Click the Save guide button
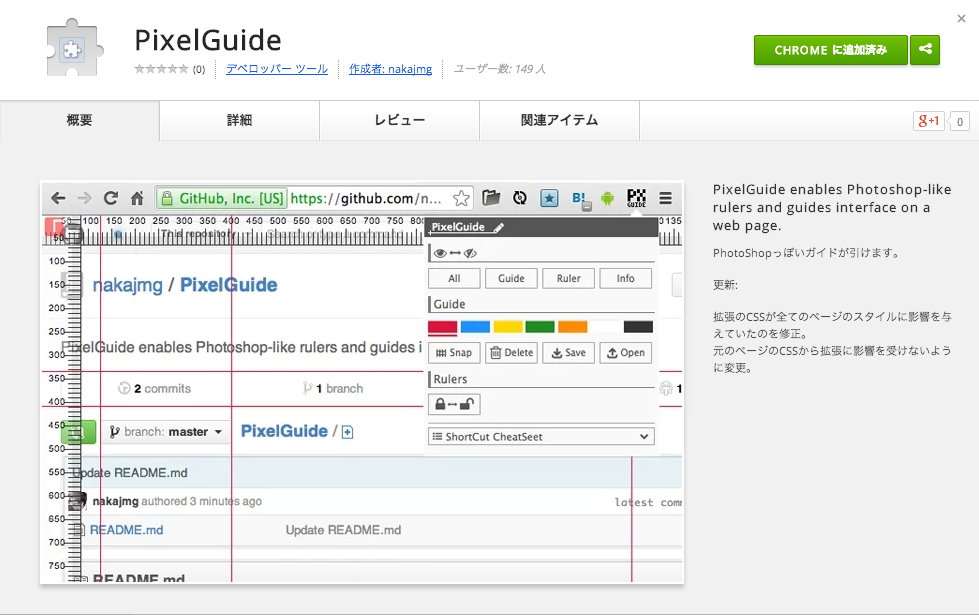 (568, 353)
